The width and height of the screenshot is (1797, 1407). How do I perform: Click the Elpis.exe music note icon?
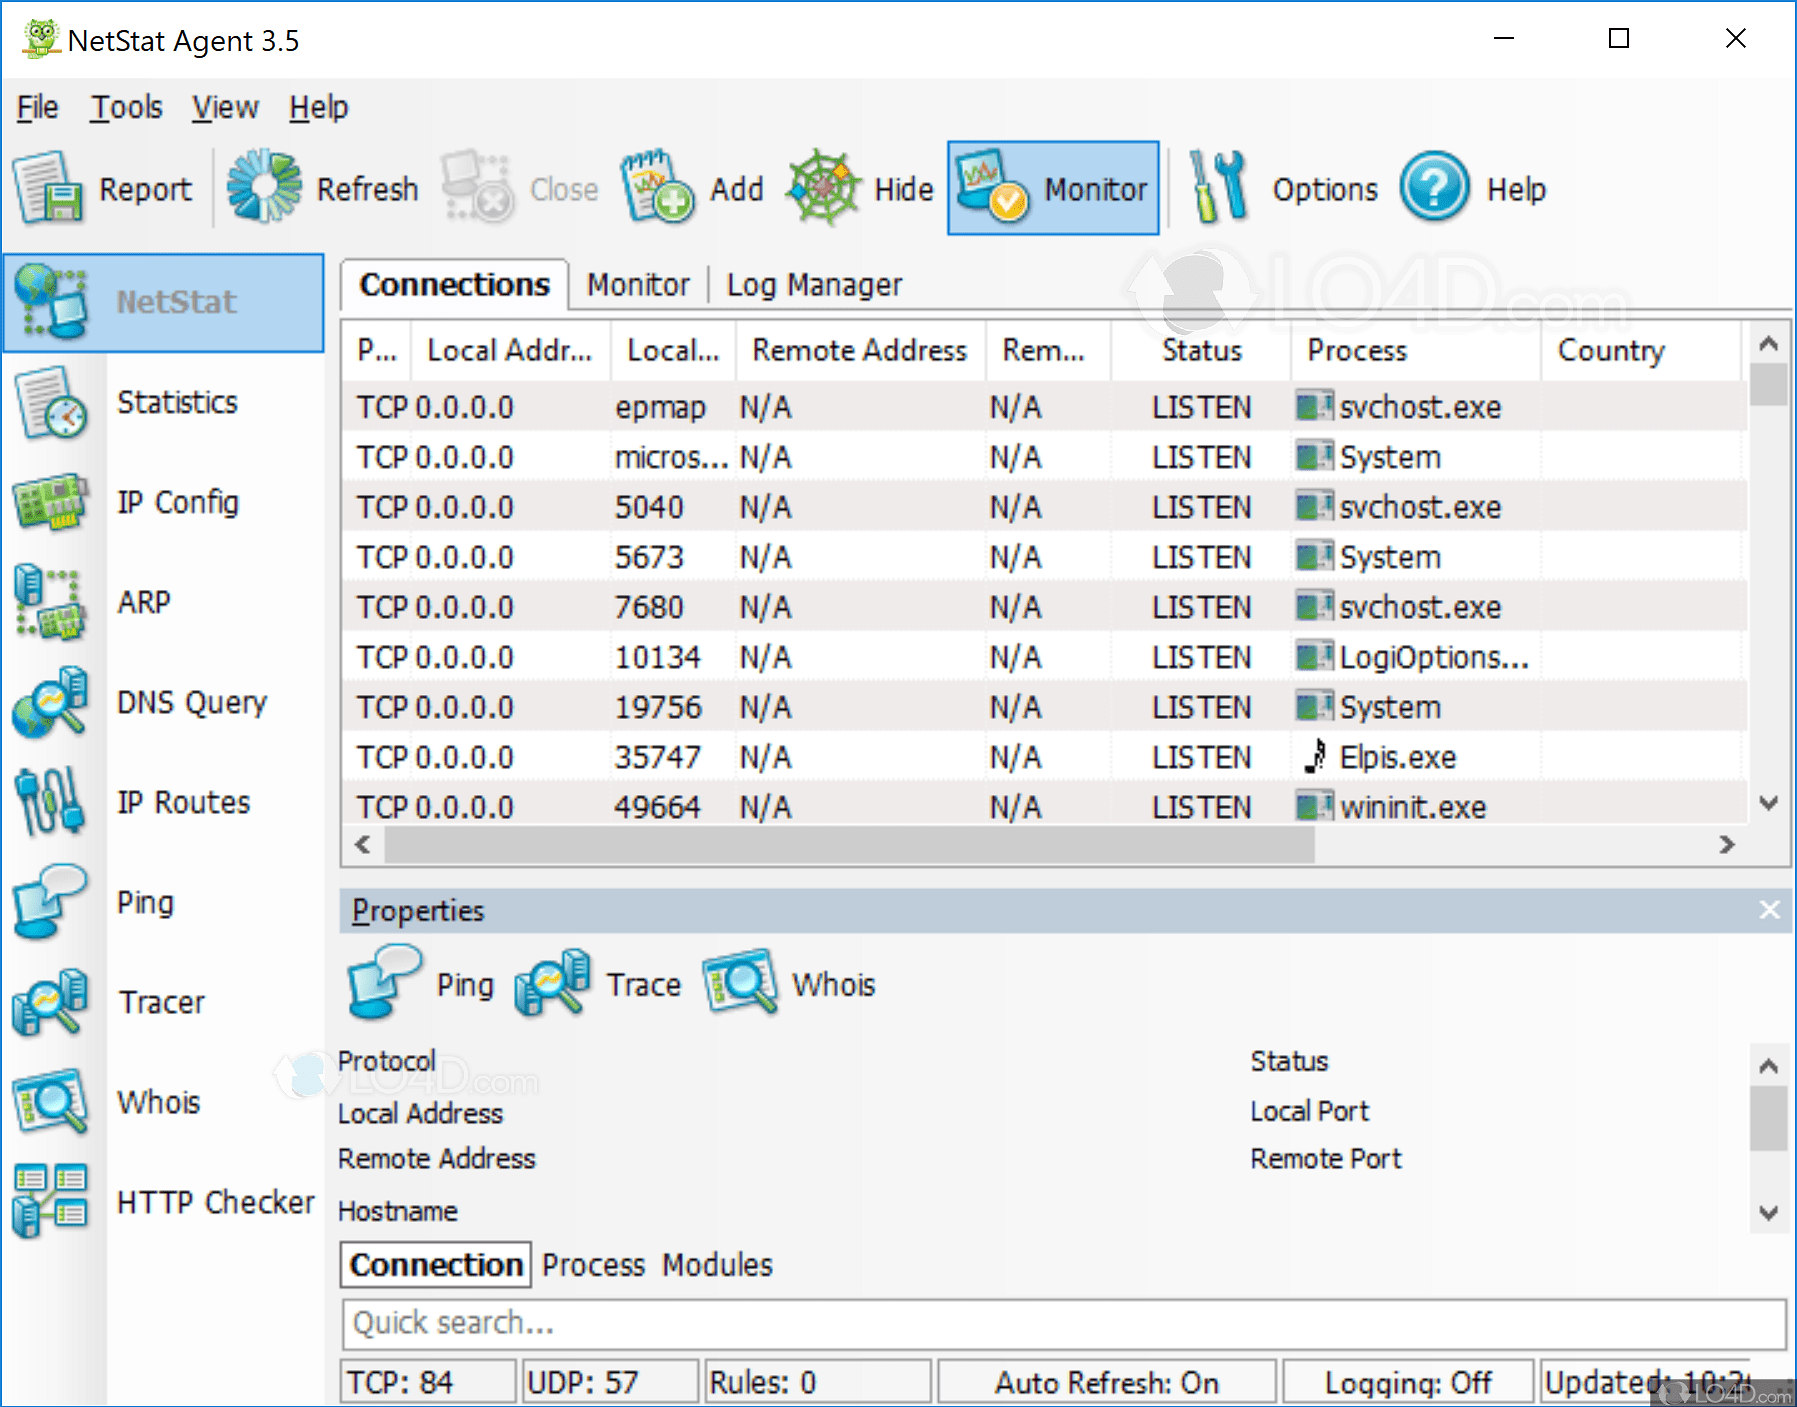tap(1316, 757)
